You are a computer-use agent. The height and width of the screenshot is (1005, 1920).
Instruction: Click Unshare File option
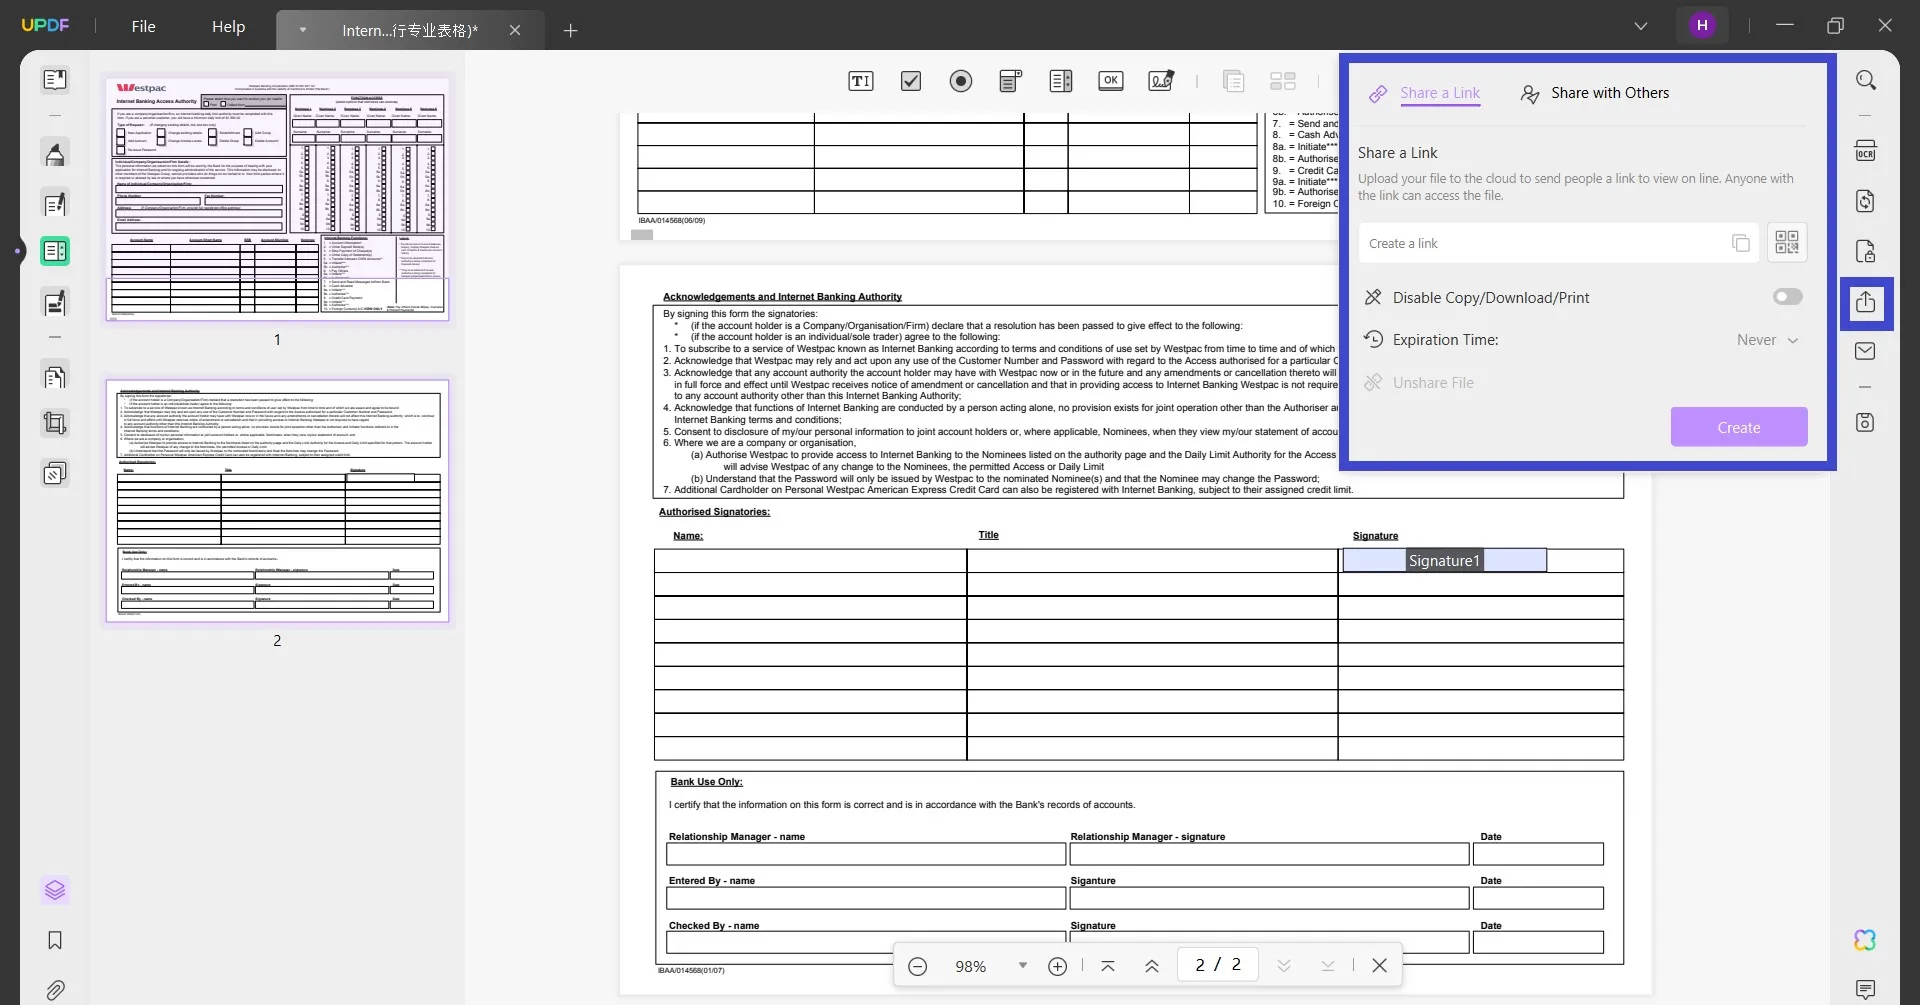click(1420, 383)
